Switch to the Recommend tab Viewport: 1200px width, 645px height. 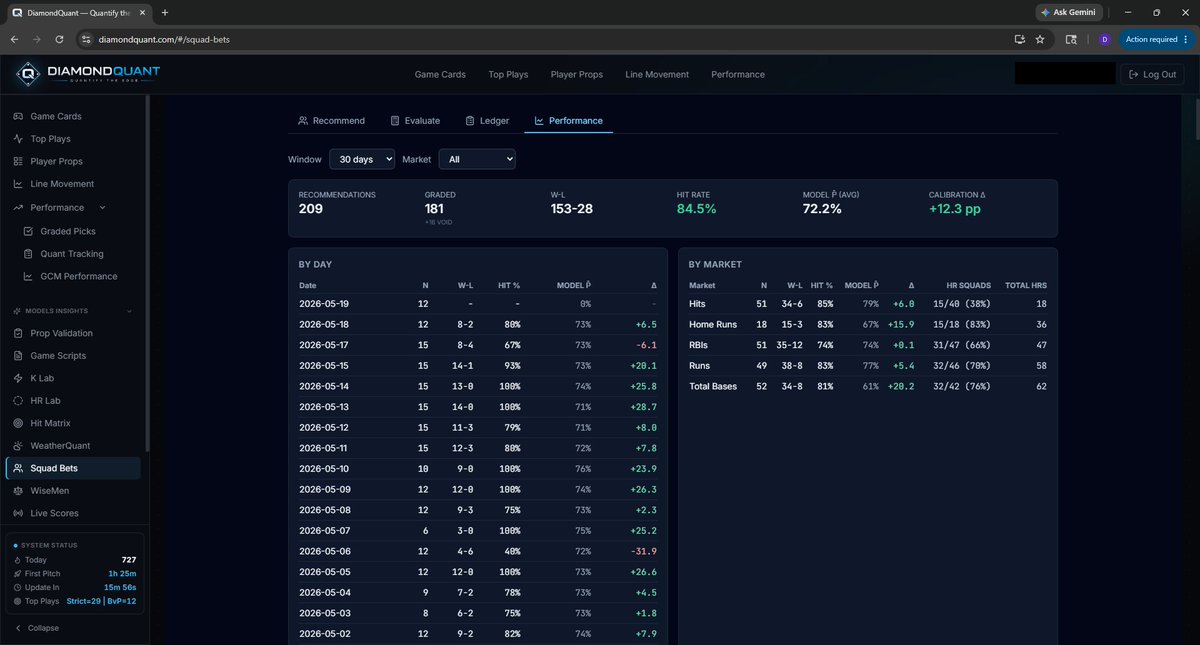(x=331, y=121)
